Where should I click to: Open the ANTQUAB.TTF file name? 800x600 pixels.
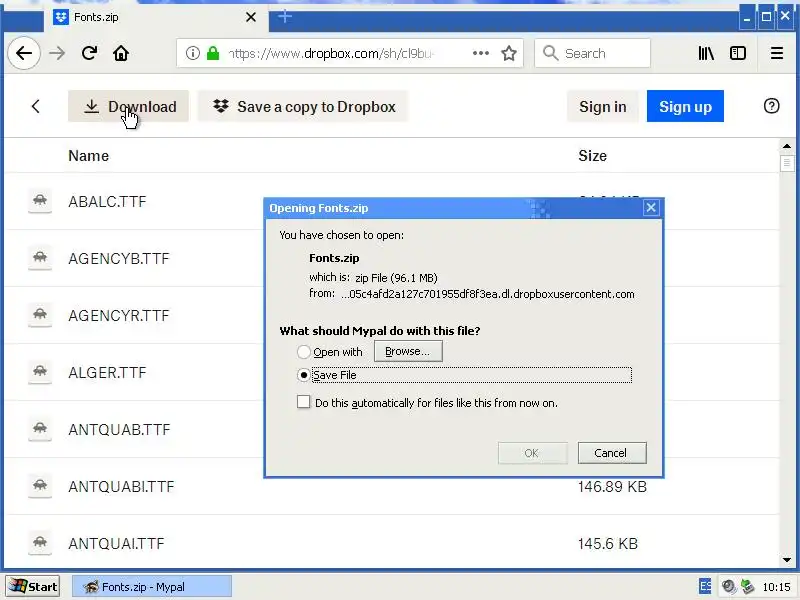coord(119,430)
